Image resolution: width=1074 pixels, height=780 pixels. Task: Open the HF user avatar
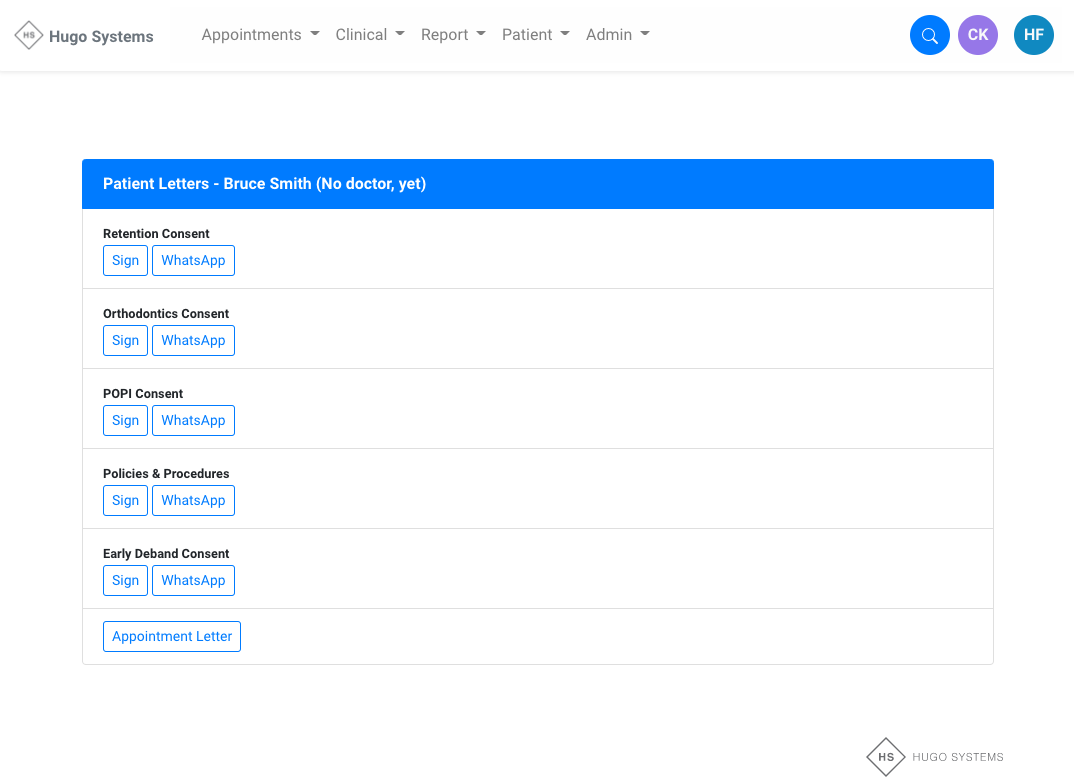pos(1033,35)
